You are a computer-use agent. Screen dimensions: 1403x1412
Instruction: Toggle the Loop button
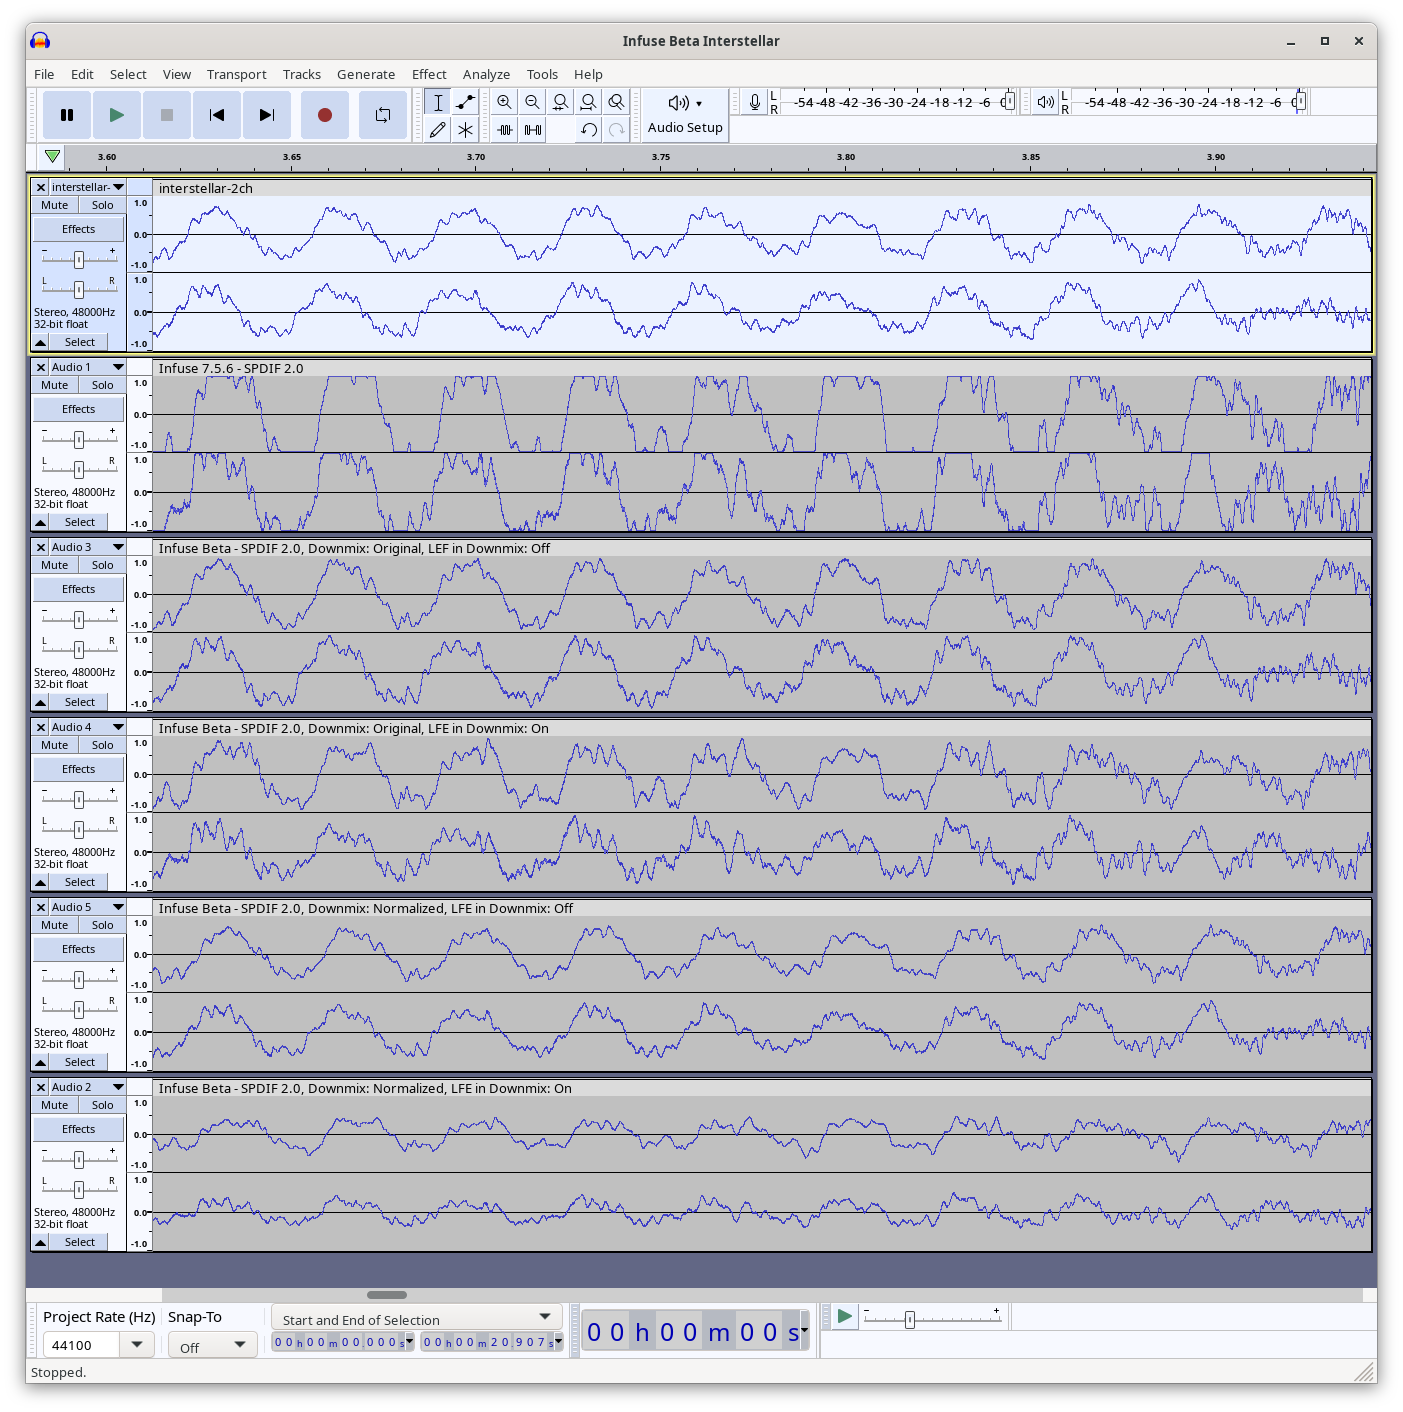(383, 115)
